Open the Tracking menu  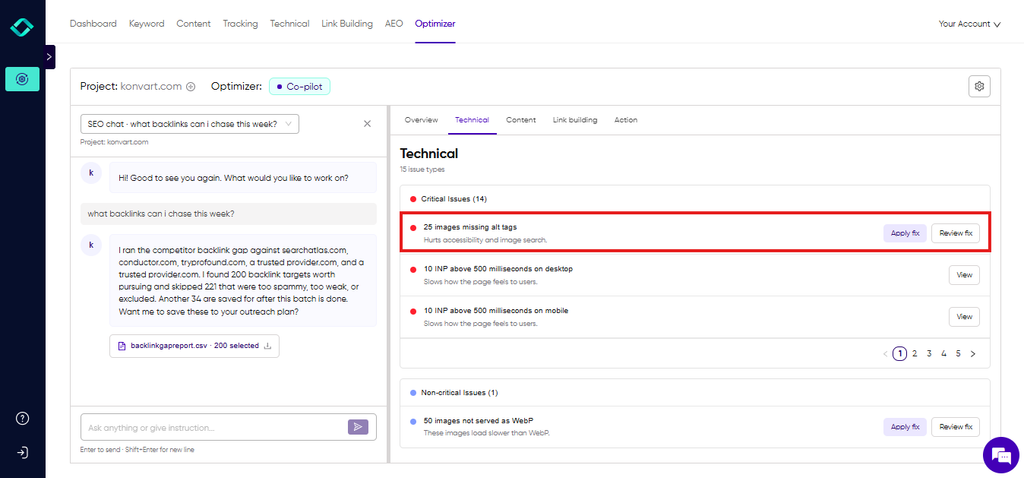pyautogui.click(x=240, y=24)
